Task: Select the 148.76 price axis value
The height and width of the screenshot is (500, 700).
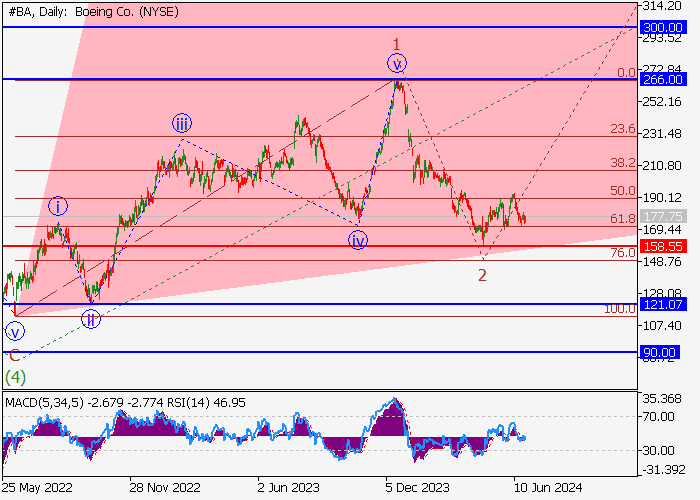Action: tap(662, 262)
